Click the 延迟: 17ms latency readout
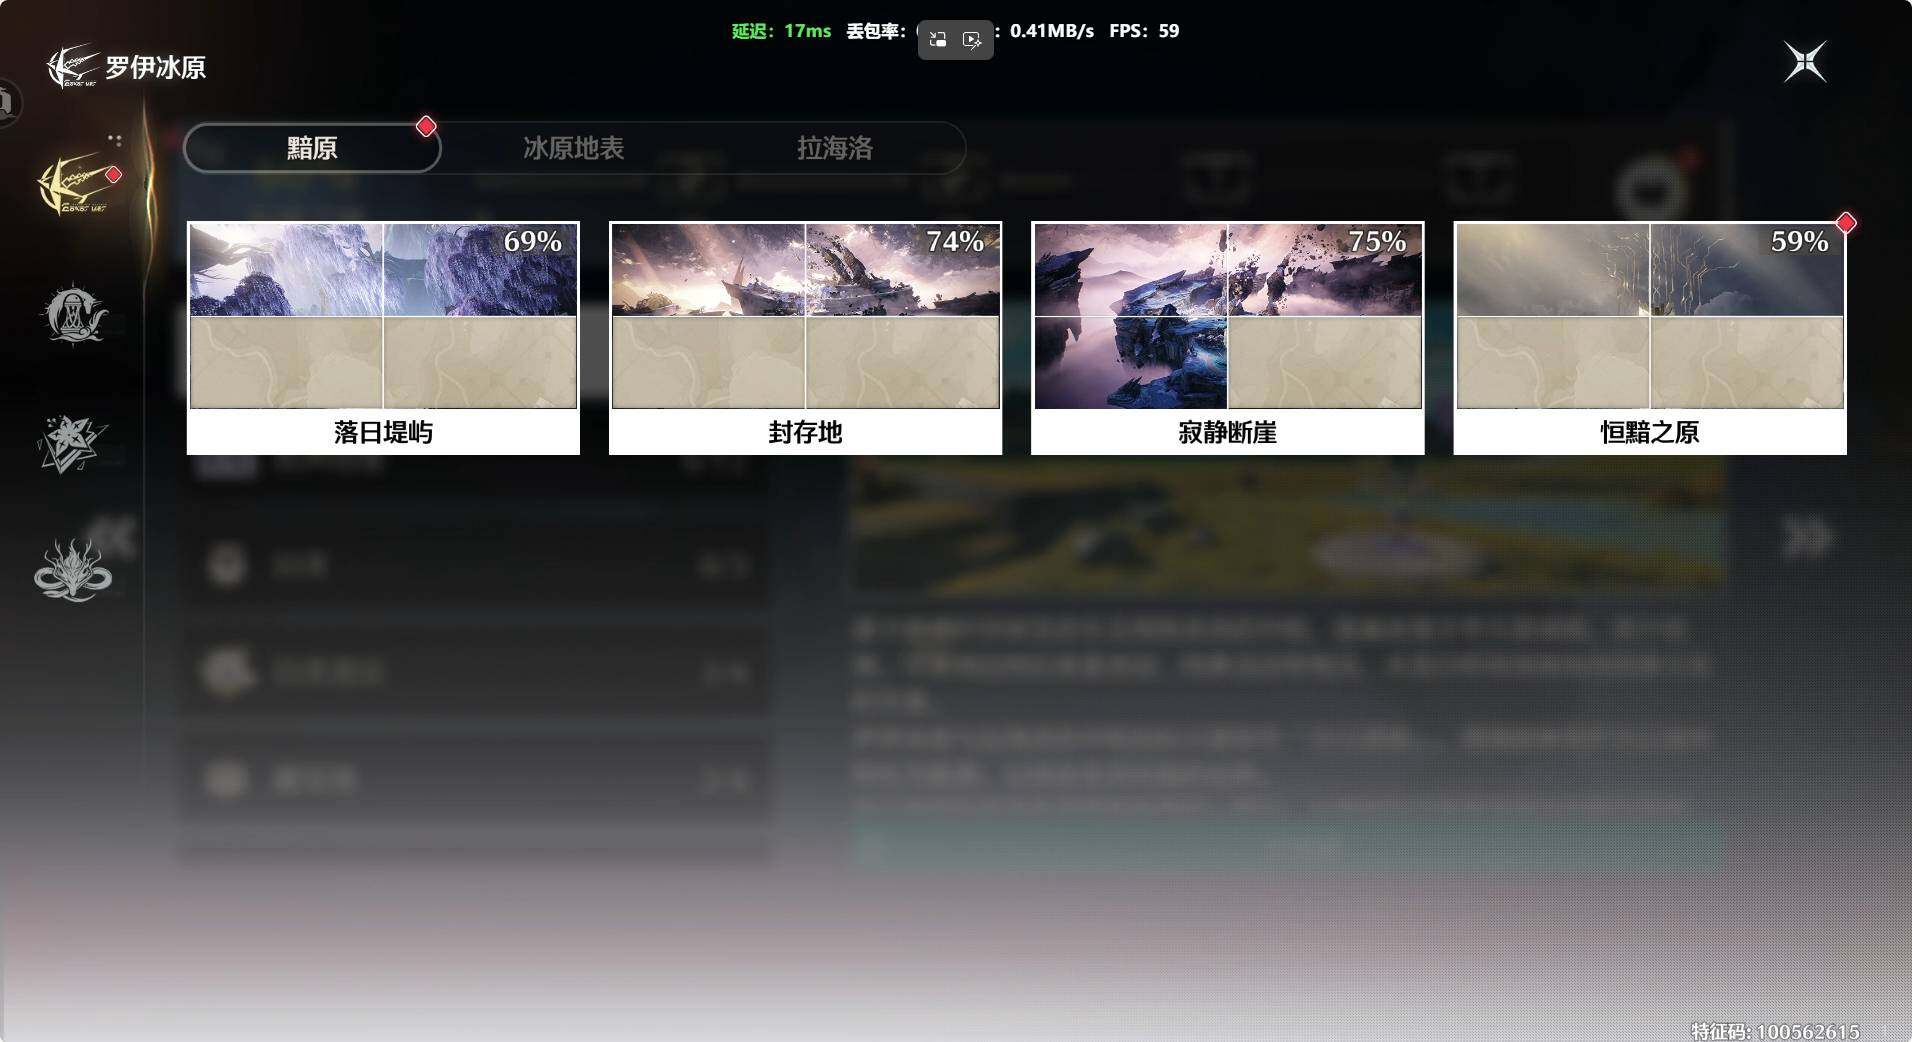Image resolution: width=1912 pixels, height=1042 pixels. [x=781, y=31]
